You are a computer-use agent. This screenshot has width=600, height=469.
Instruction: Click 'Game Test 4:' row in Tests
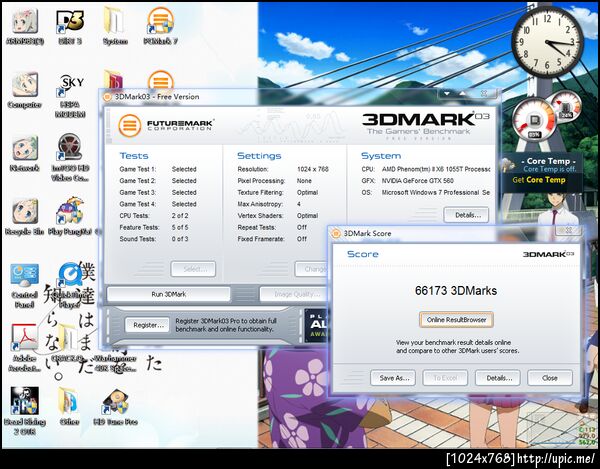point(158,204)
